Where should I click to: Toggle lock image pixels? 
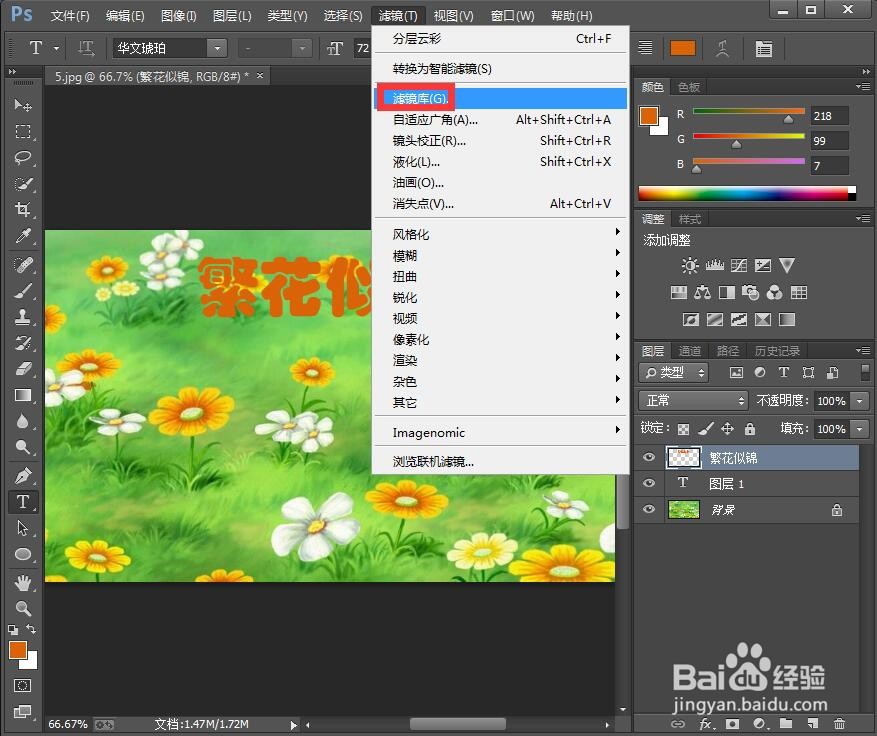(706, 429)
